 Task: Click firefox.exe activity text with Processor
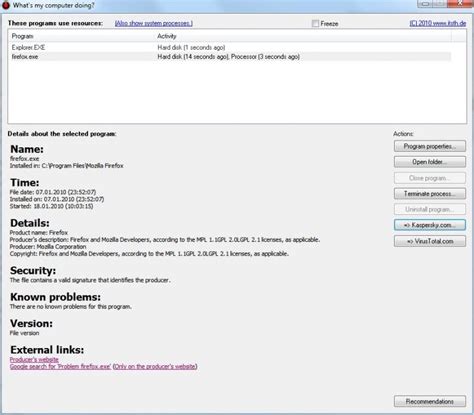[229, 57]
